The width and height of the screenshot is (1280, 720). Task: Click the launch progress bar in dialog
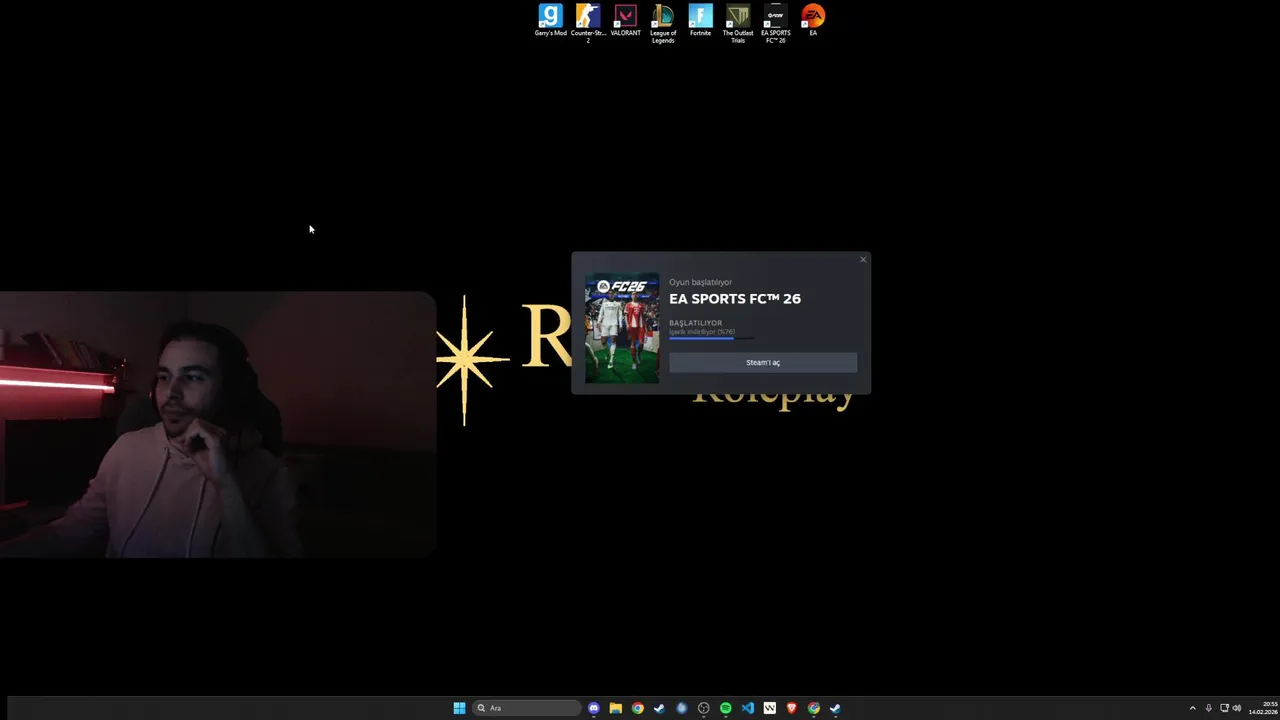coord(712,338)
